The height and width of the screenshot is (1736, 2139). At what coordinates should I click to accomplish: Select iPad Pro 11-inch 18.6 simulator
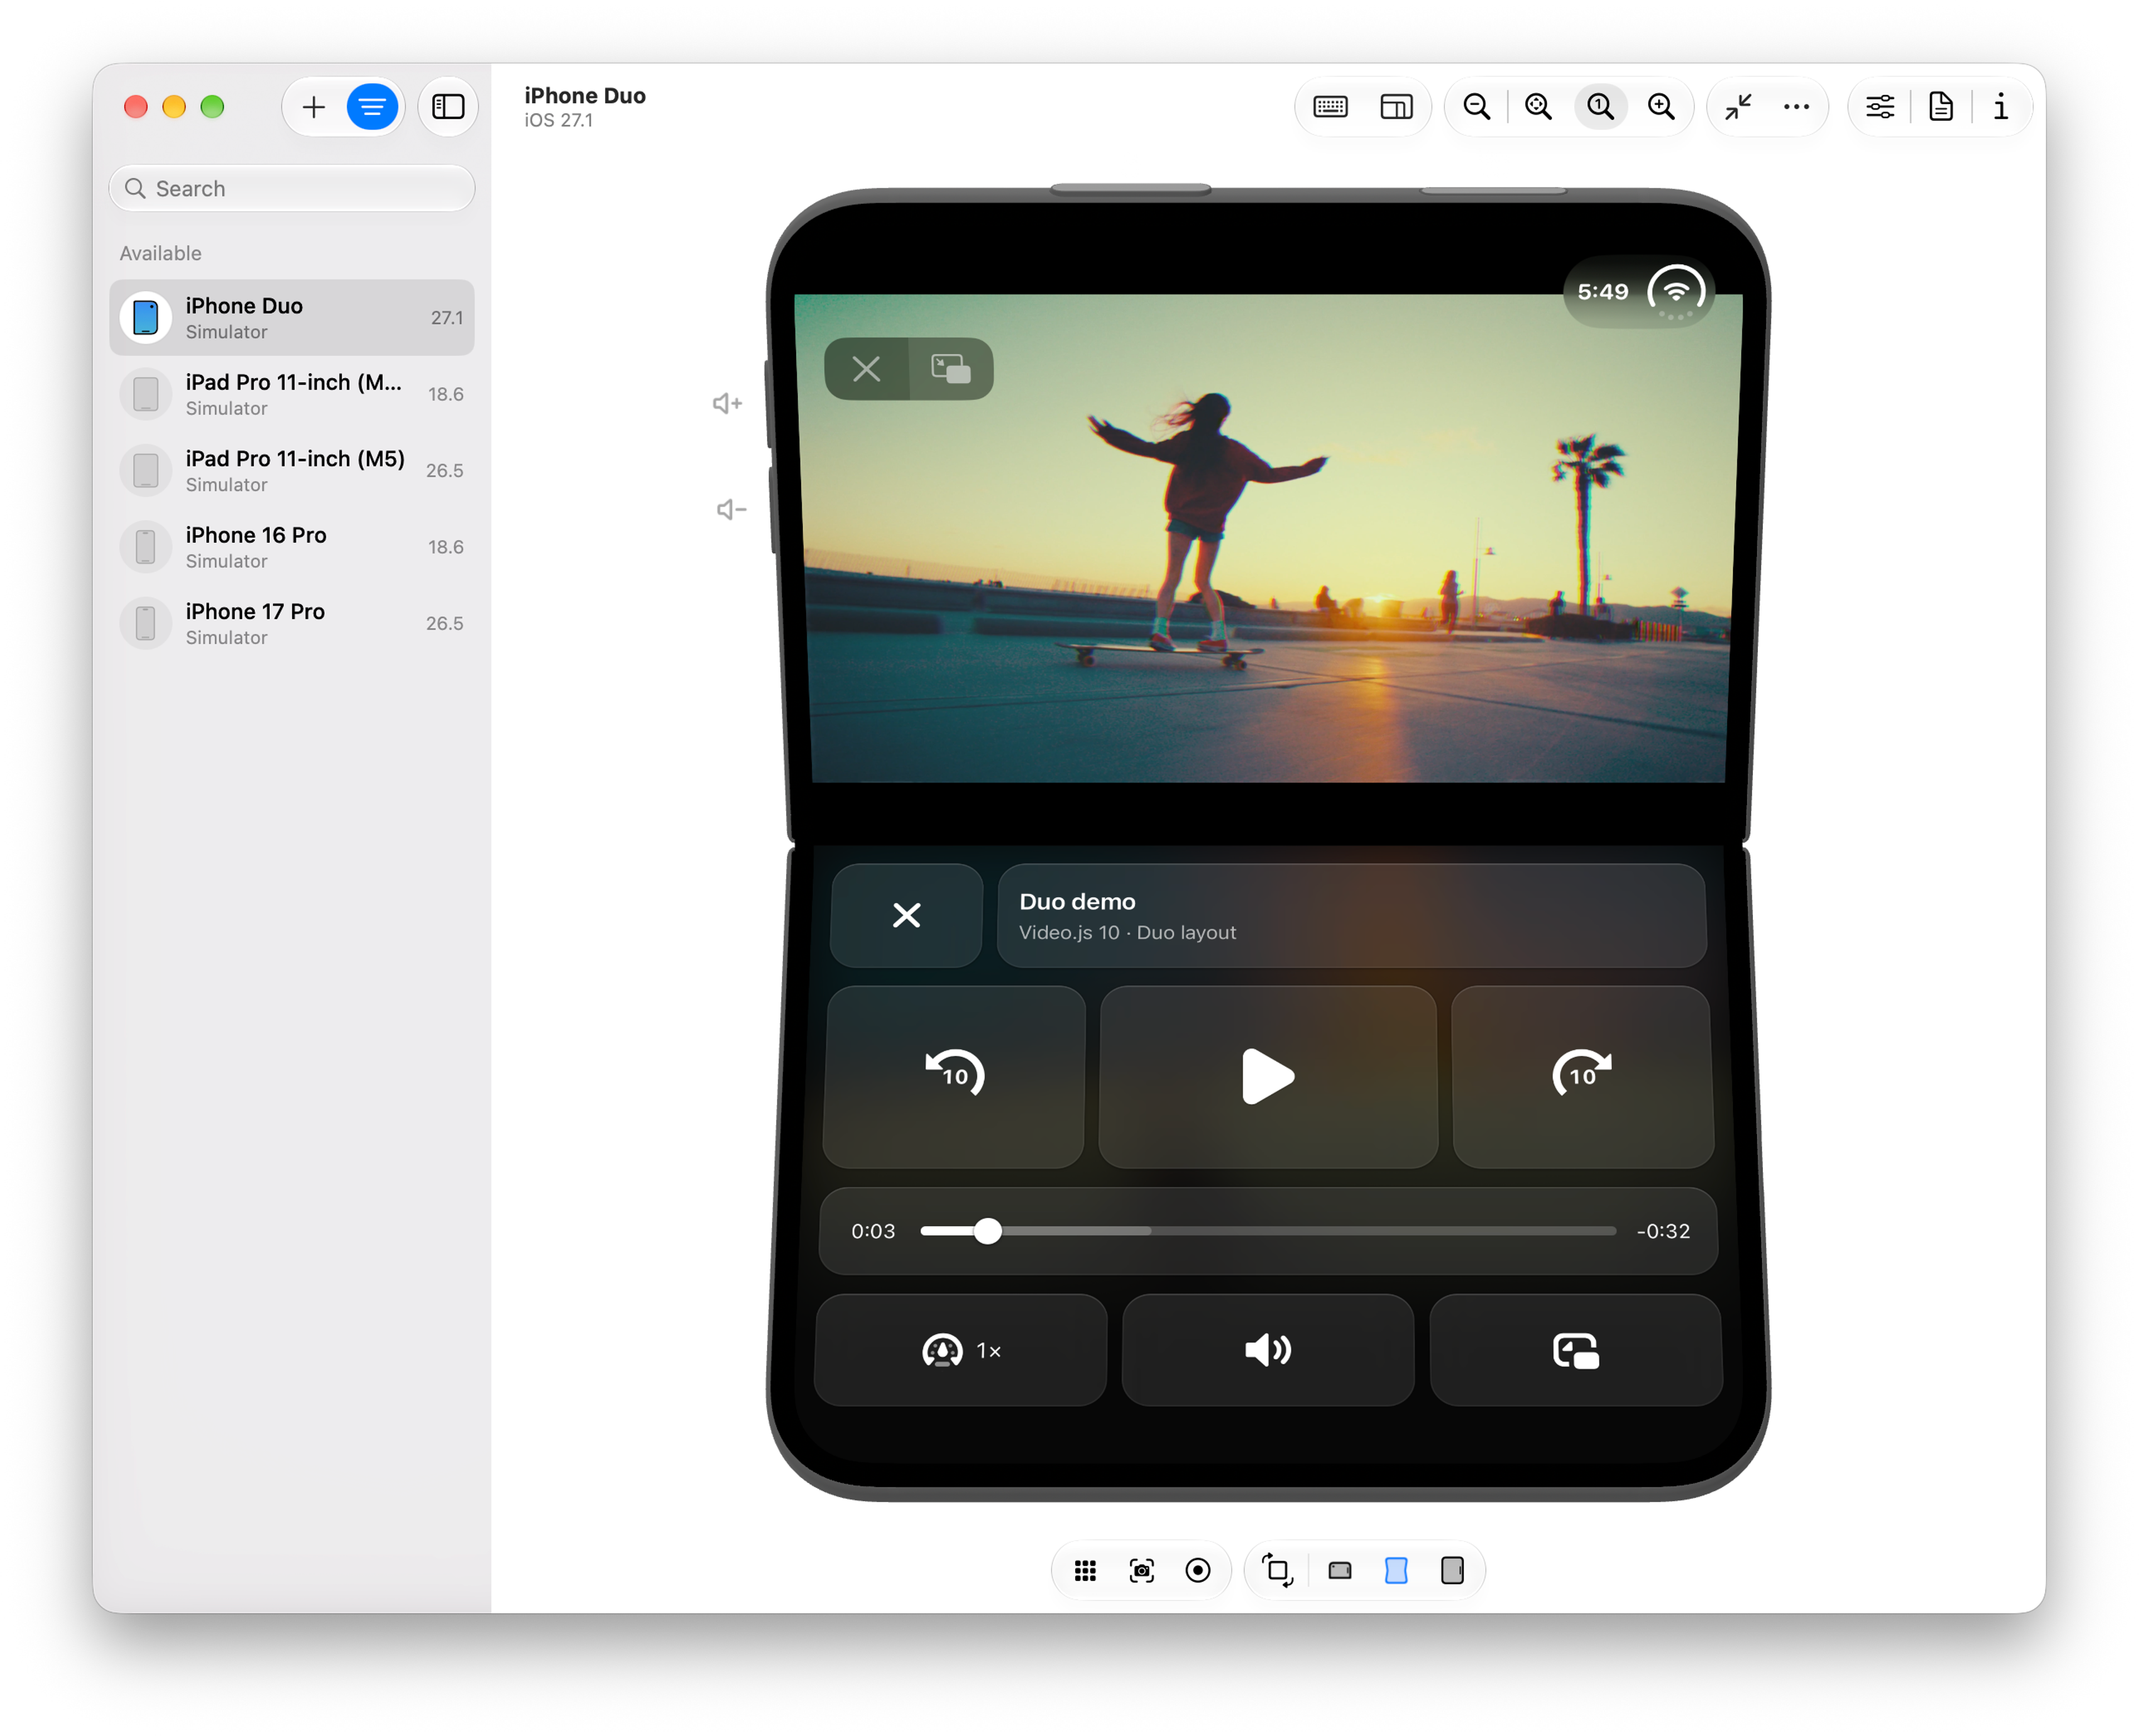tap(291, 394)
